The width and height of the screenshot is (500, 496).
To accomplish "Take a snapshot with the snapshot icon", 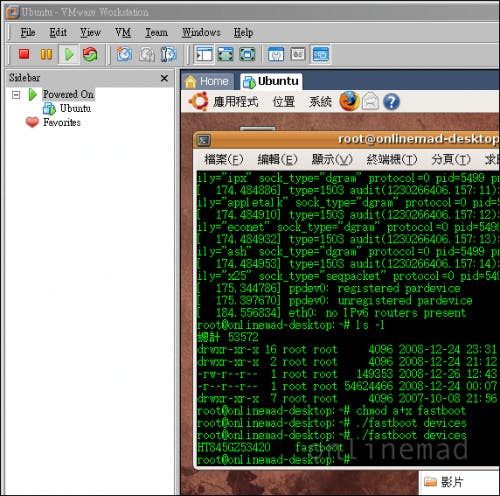I will coord(124,54).
